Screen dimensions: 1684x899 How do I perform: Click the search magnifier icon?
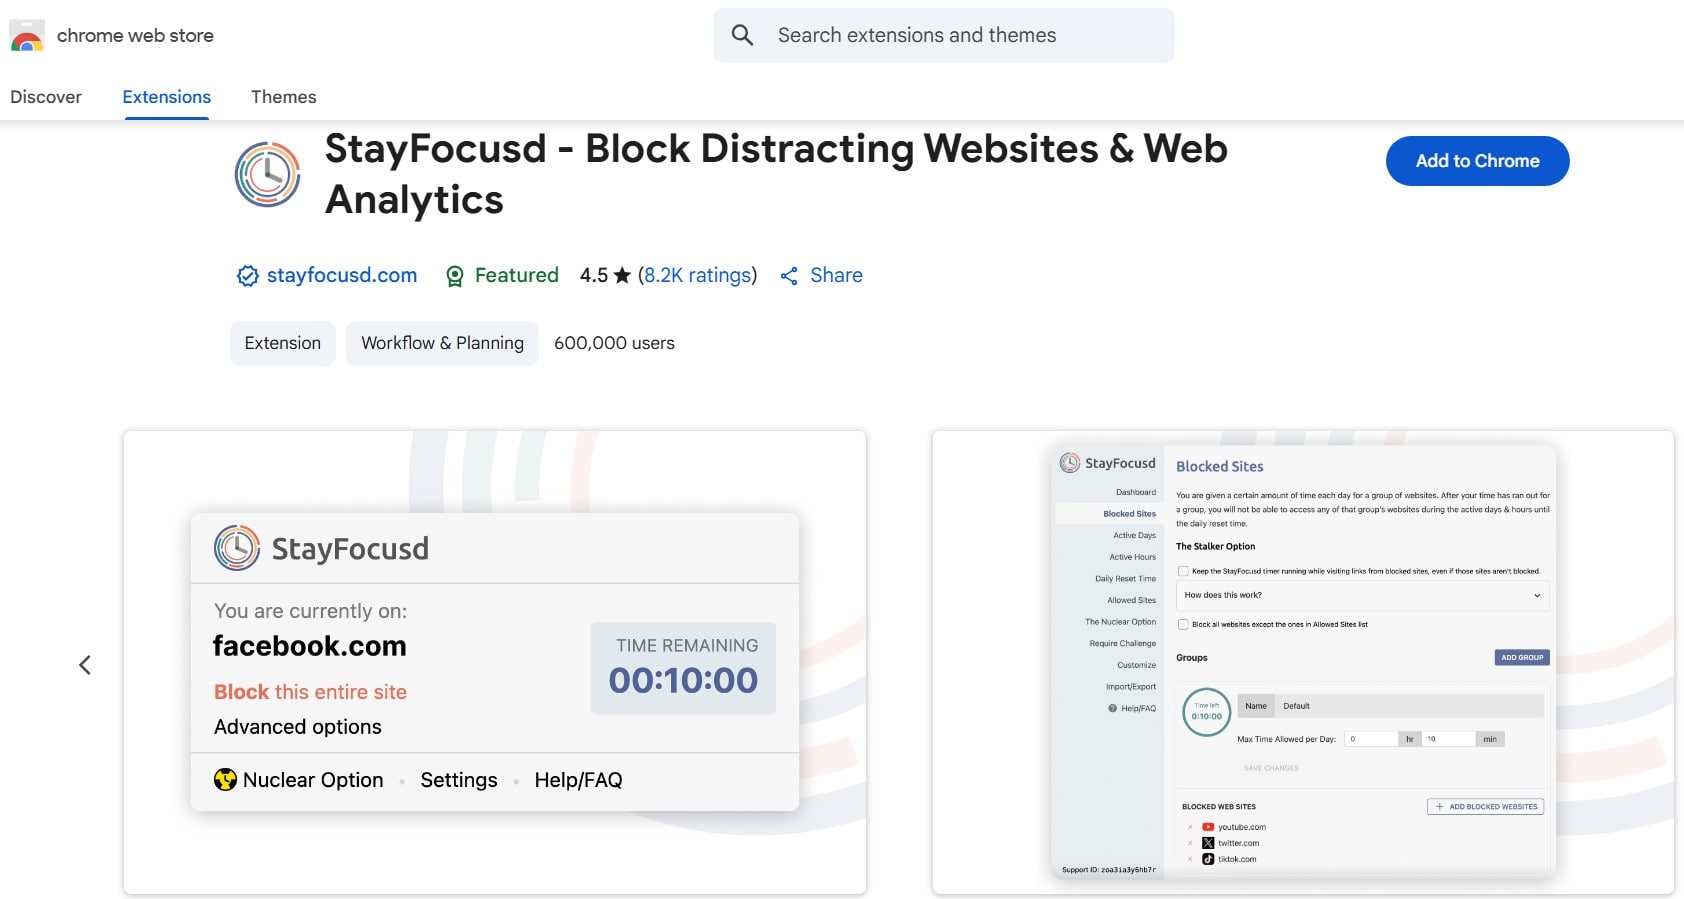click(x=742, y=36)
